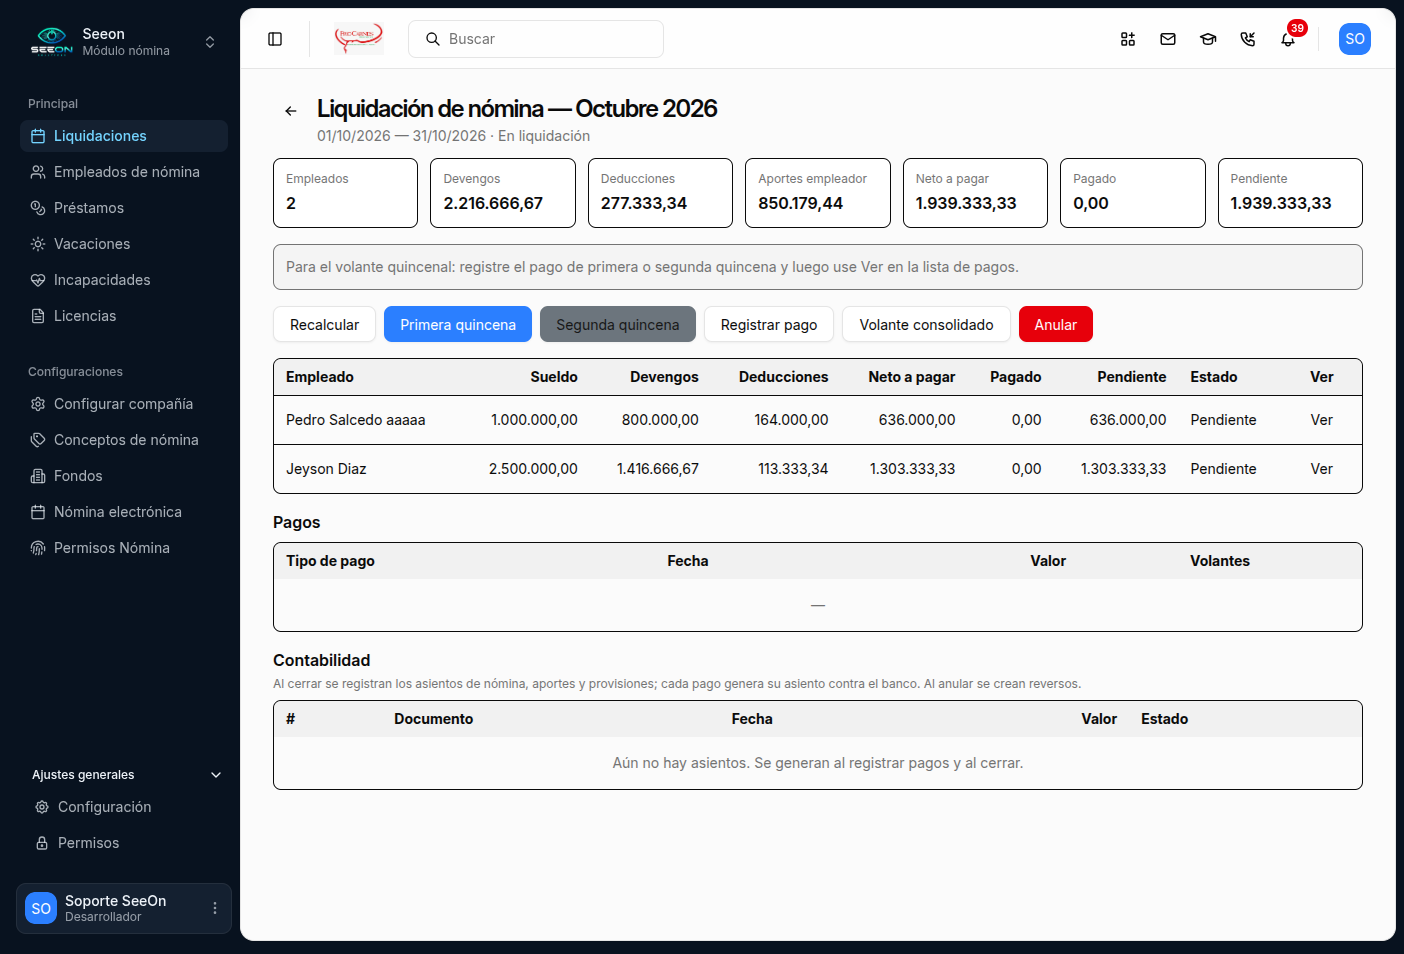Open the SO user avatar menu
The image size is (1404, 954).
pos(1355,39)
